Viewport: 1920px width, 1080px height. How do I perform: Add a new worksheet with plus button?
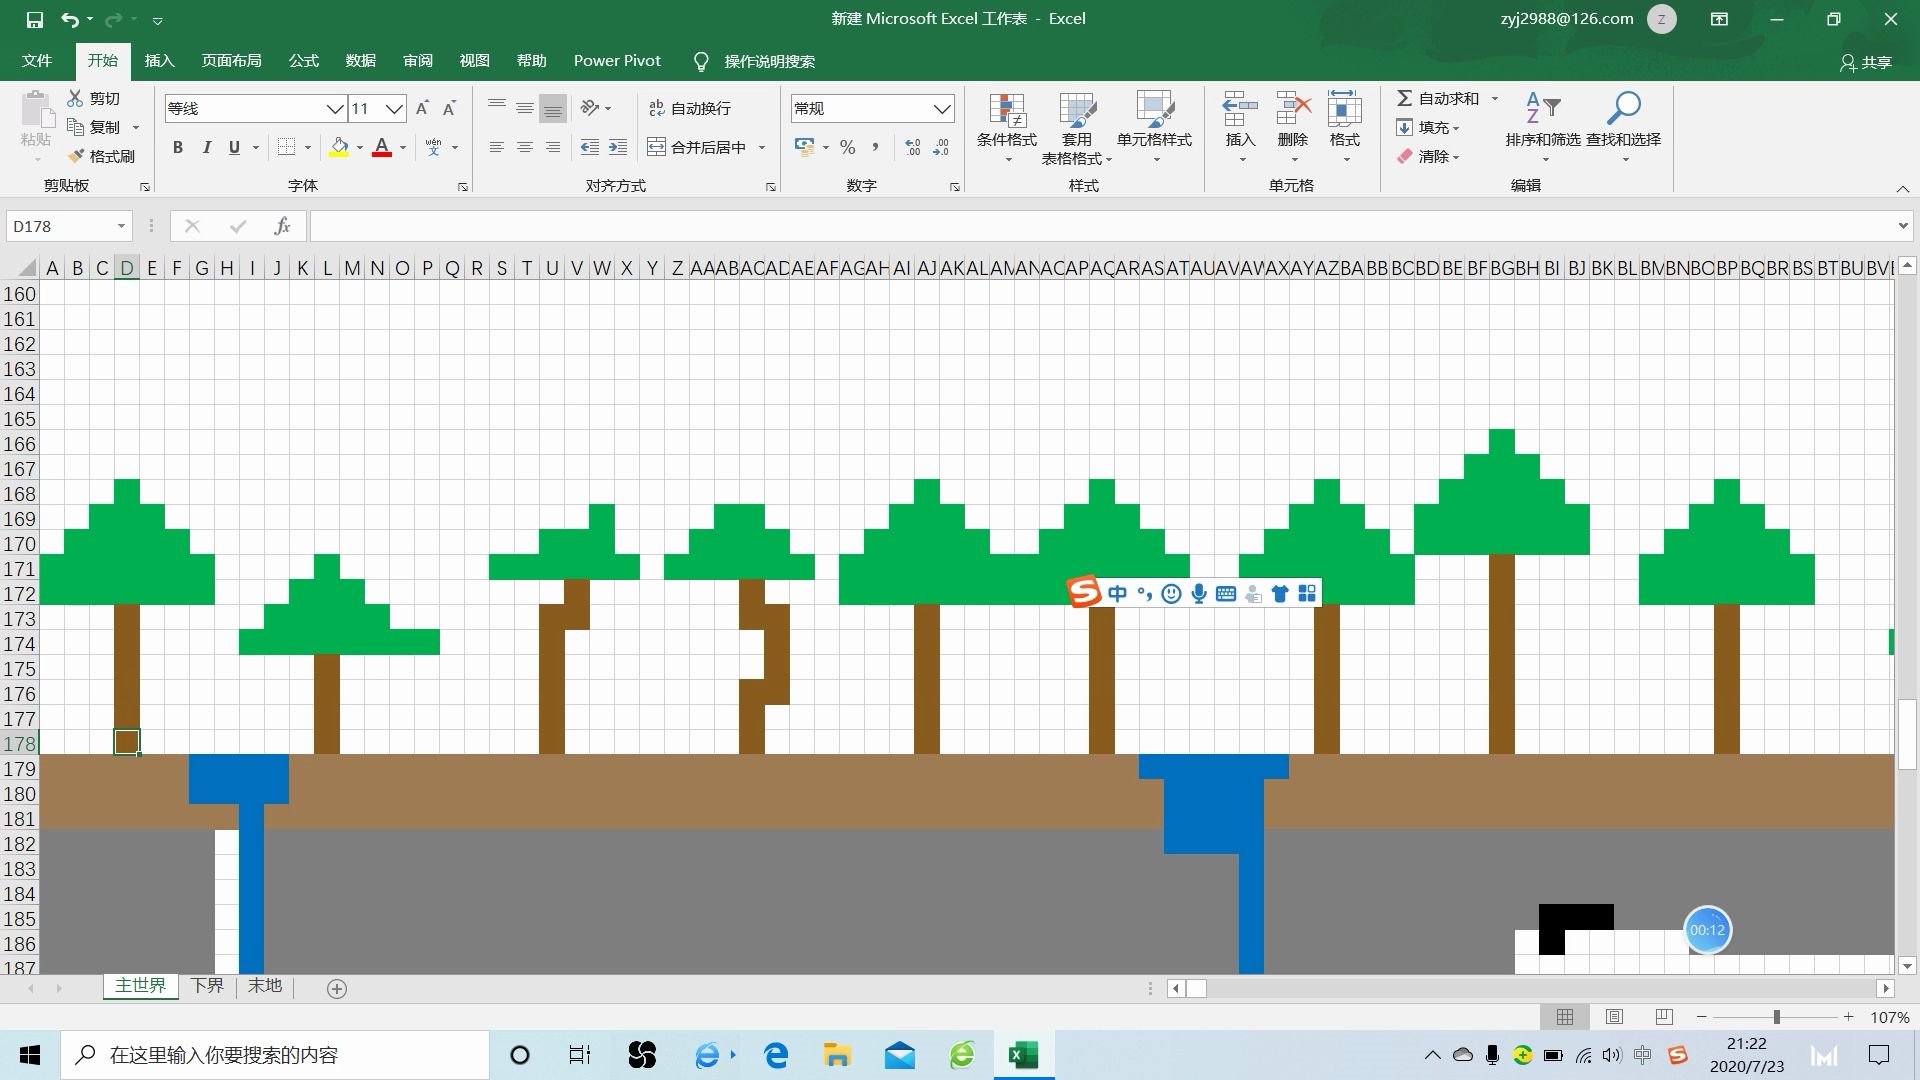pyautogui.click(x=336, y=988)
